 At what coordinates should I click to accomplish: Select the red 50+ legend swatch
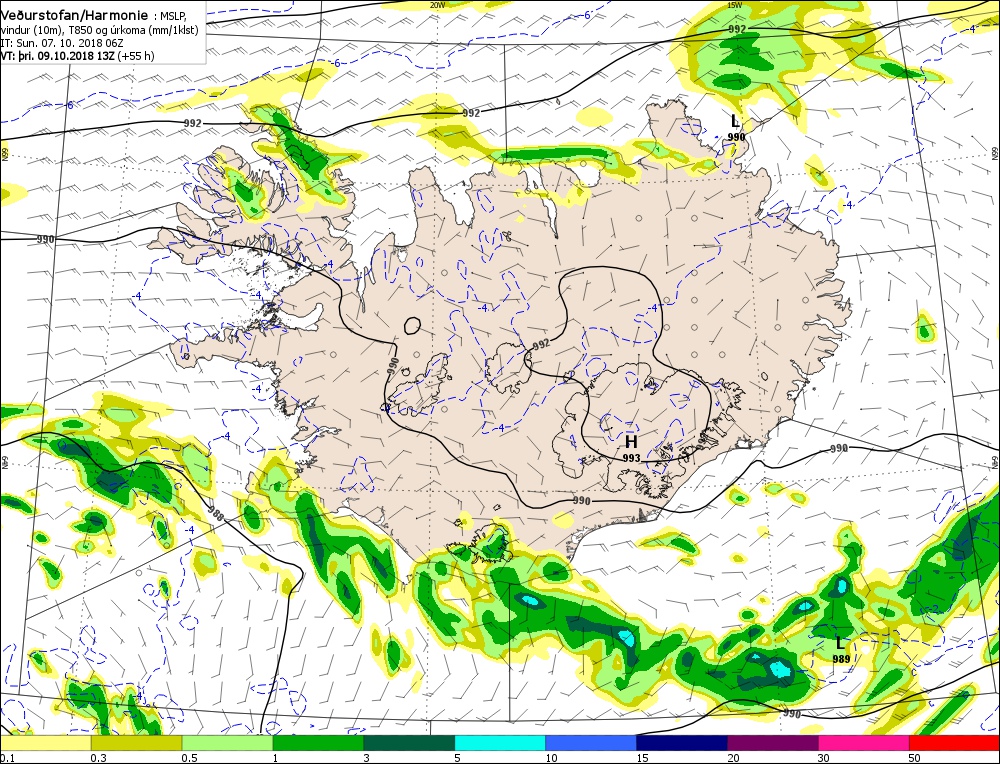tap(954, 743)
